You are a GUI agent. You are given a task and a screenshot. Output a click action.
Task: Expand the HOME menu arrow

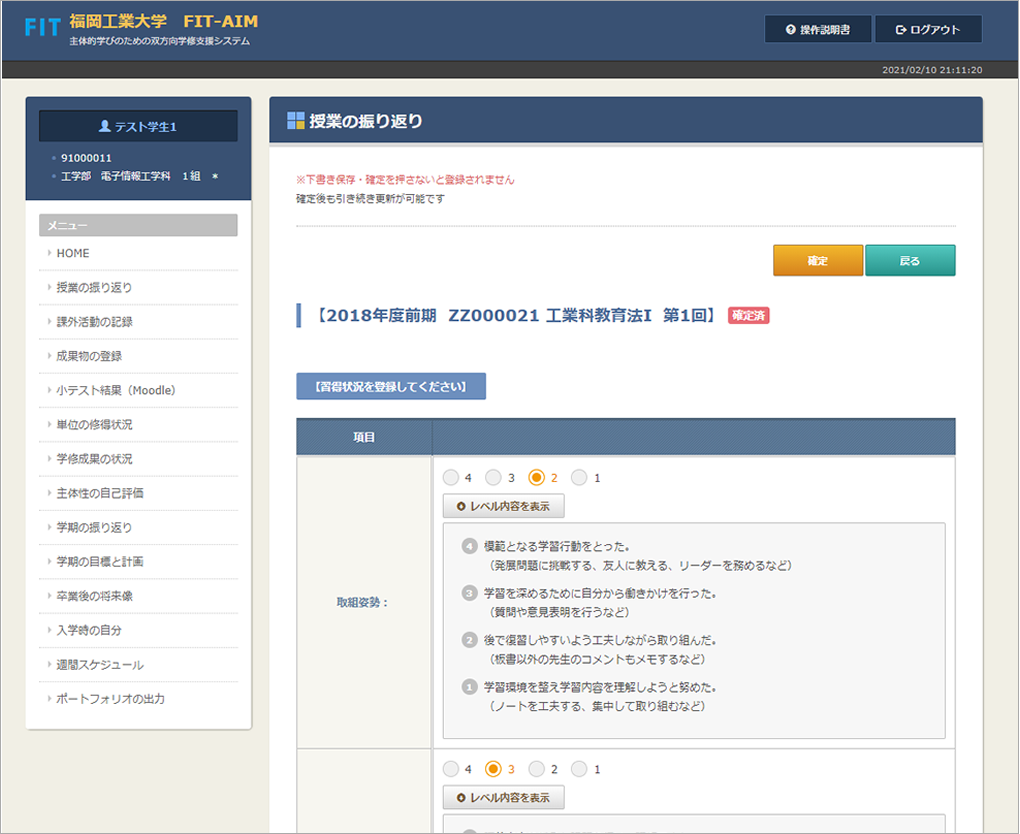49,254
